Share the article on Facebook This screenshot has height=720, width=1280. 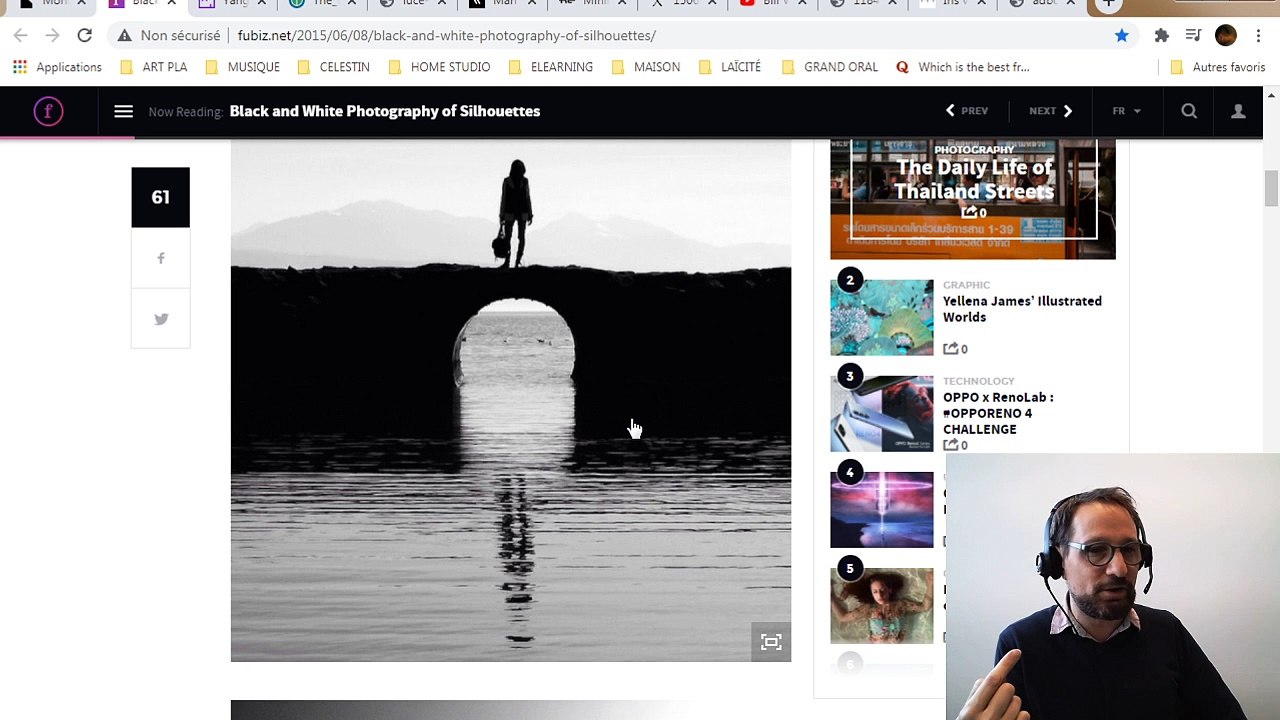click(x=160, y=258)
